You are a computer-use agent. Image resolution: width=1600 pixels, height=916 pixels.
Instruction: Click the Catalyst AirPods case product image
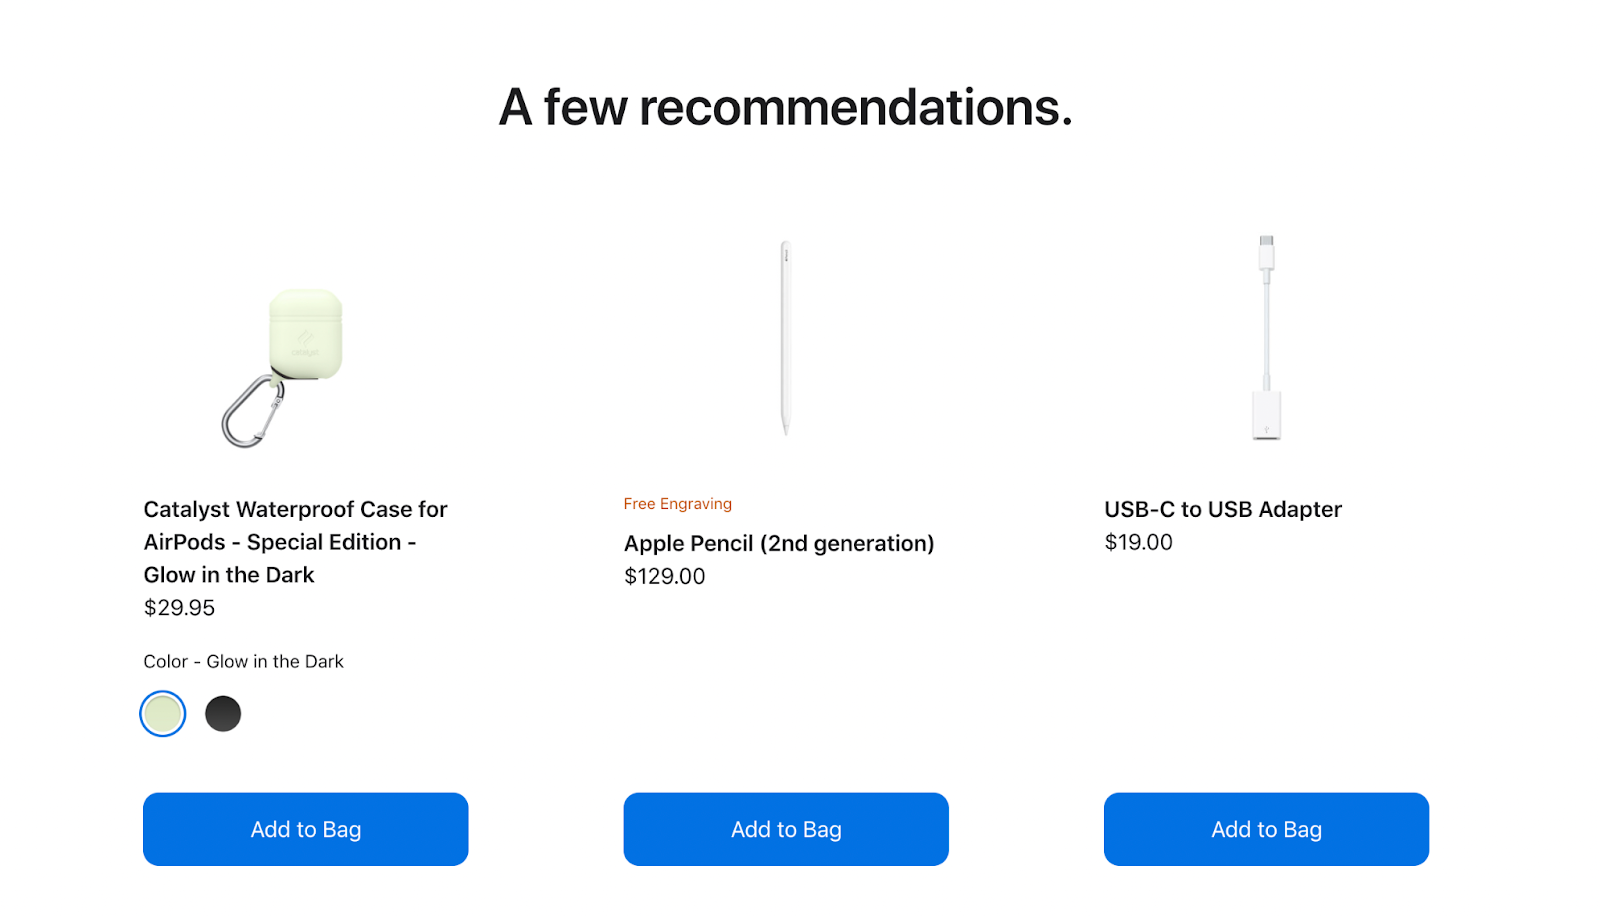[x=283, y=366]
